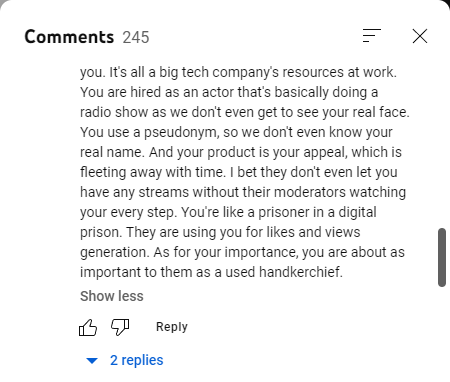Expand replies using the blue triangle arrow
450x382 pixels.
coord(92,360)
